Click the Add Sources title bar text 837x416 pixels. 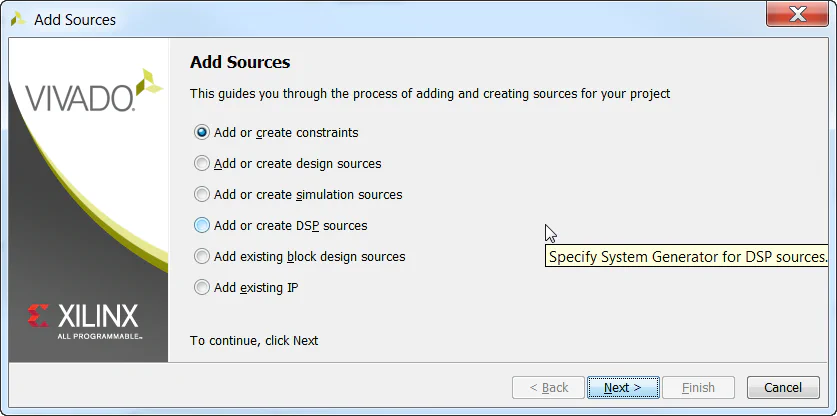click(75, 19)
